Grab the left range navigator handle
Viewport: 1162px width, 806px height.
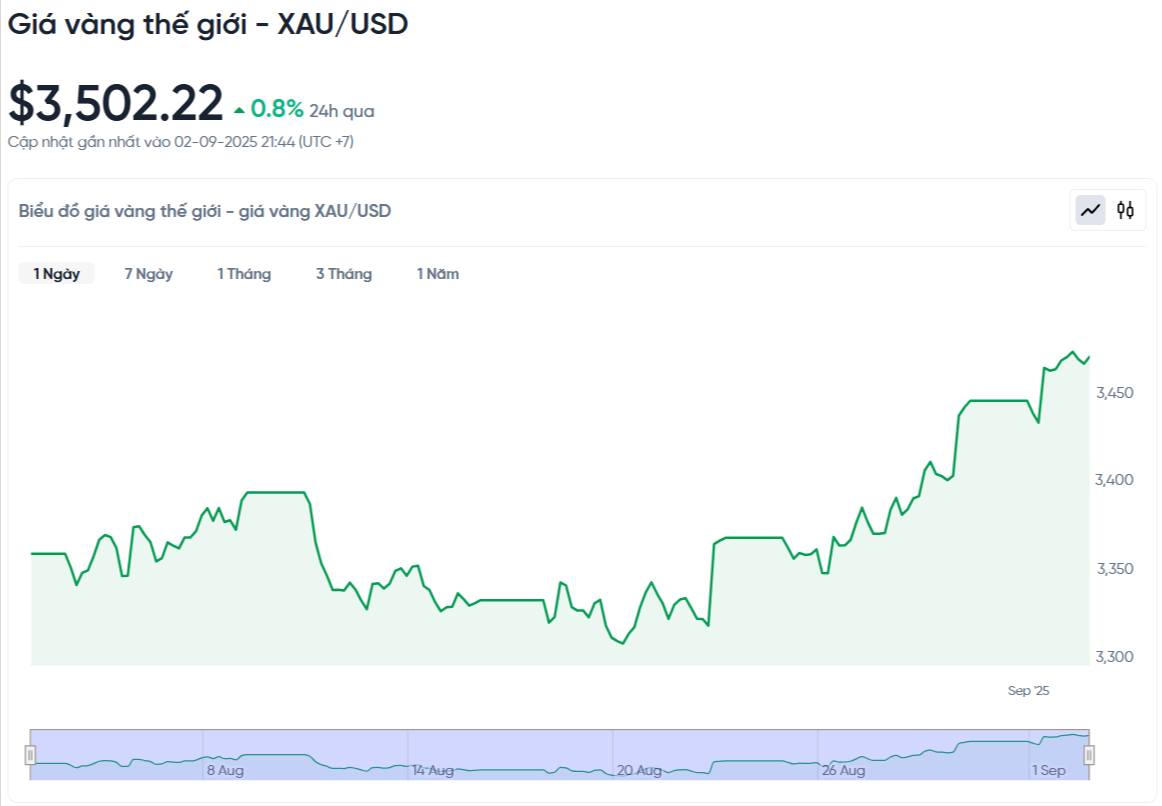point(30,755)
